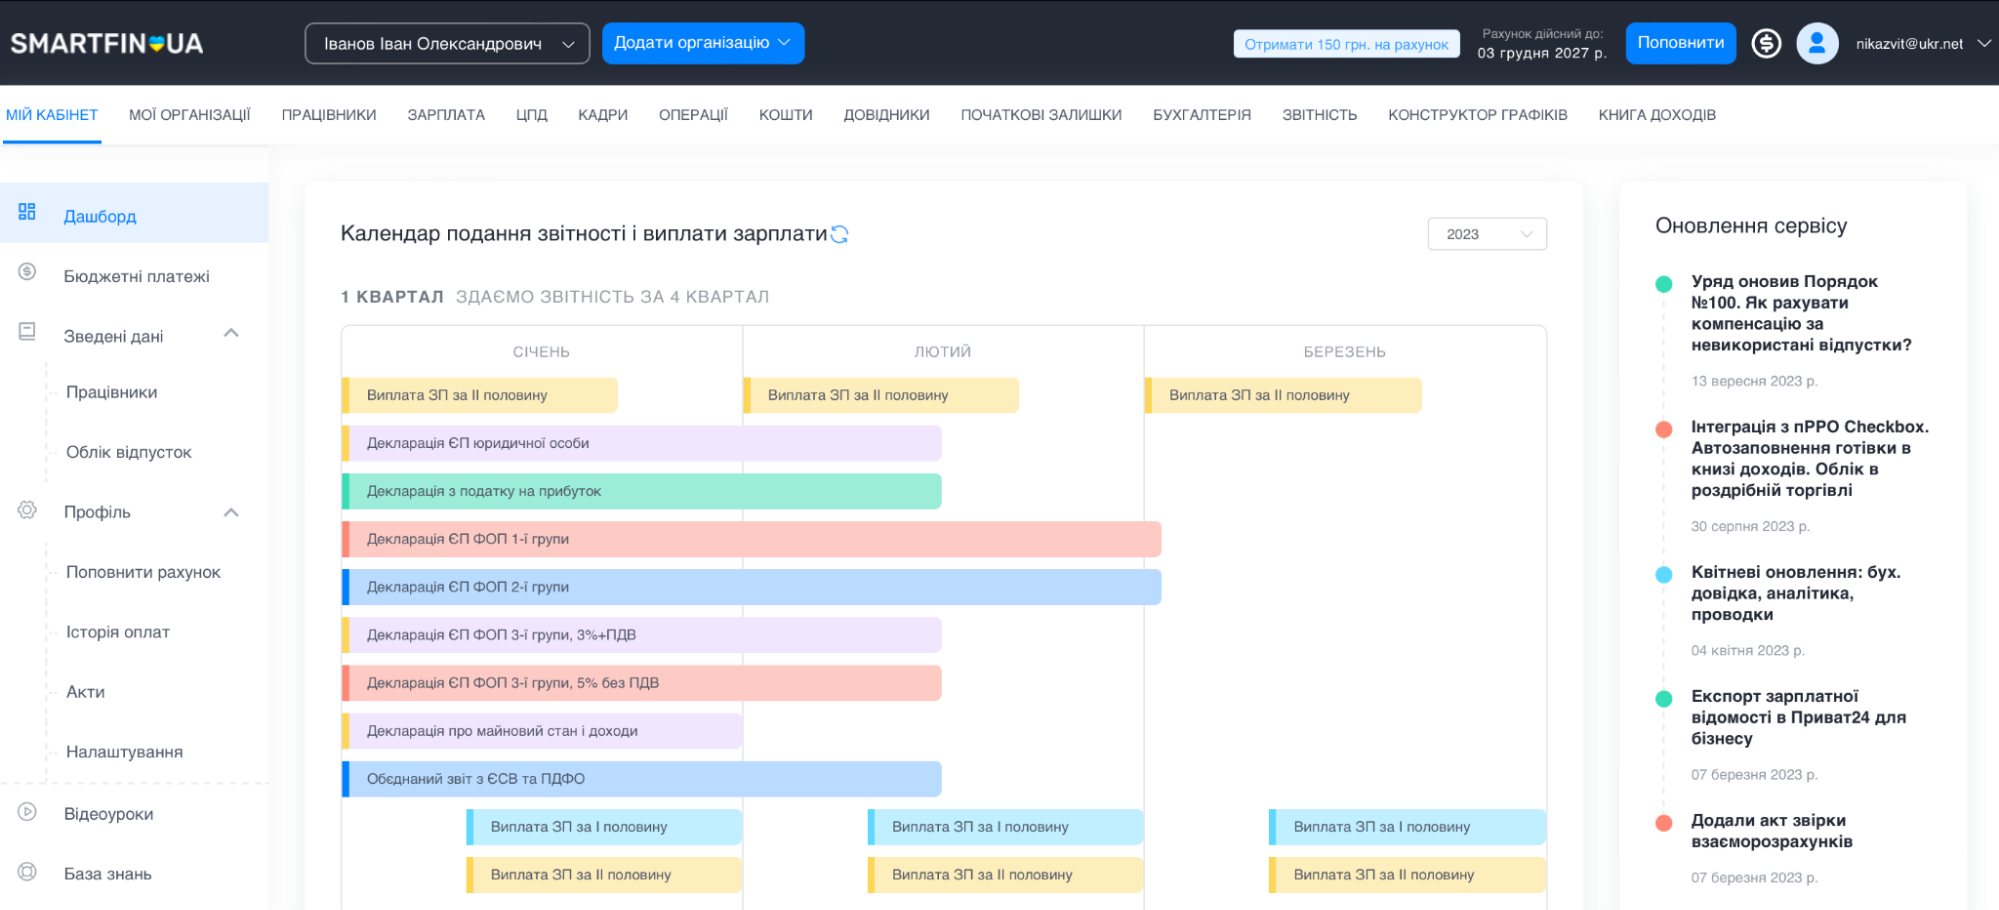Click the calendar refresh icon
This screenshot has height=910, width=1999.
pyautogui.click(x=839, y=234)
